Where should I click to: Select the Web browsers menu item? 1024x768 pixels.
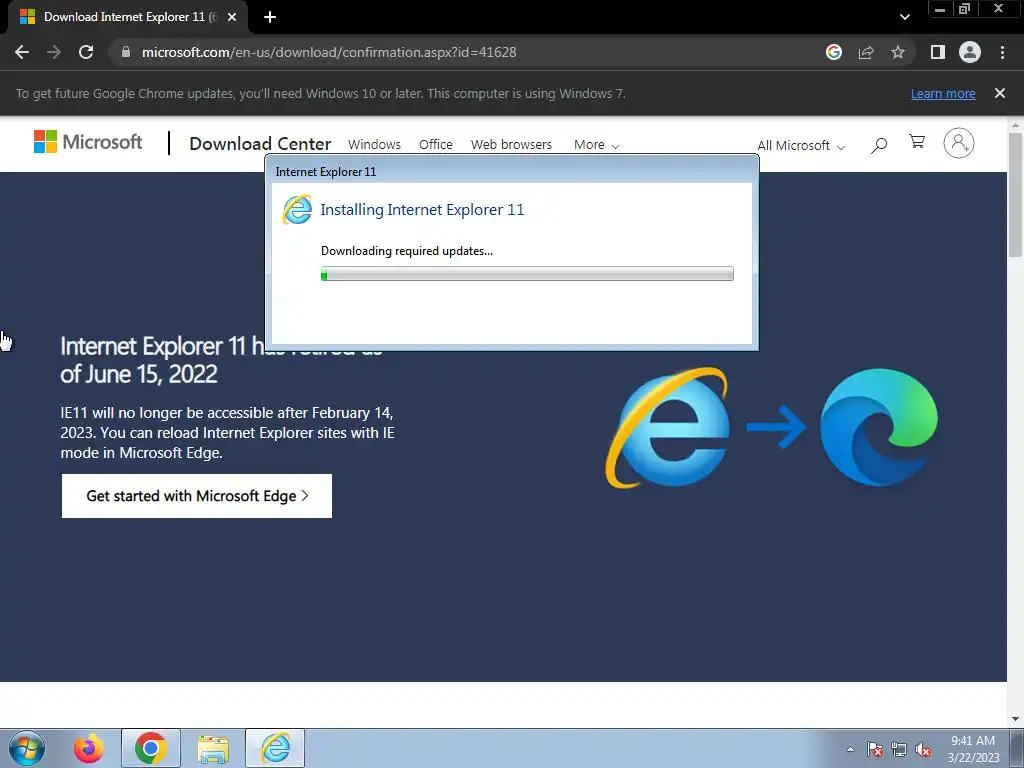pos(511,144)
